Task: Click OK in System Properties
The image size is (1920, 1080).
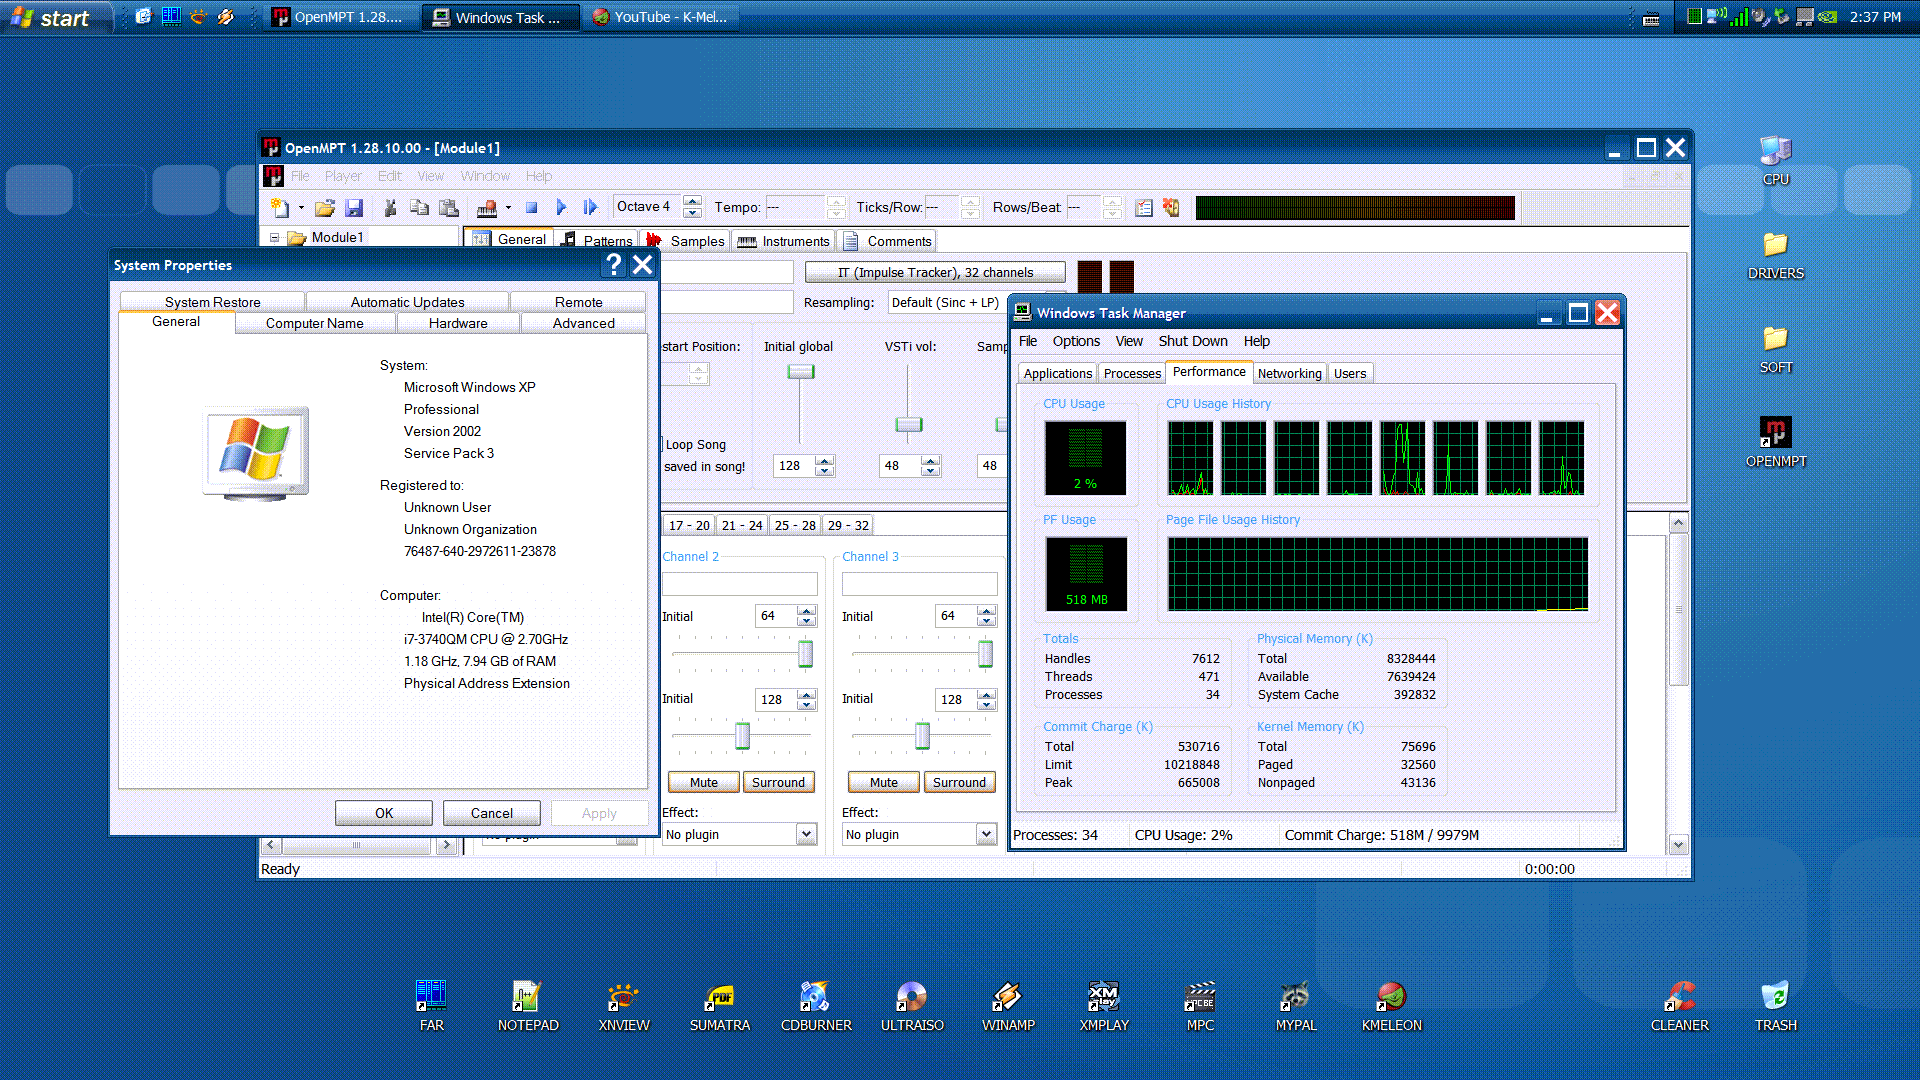Action: point(384,813)
